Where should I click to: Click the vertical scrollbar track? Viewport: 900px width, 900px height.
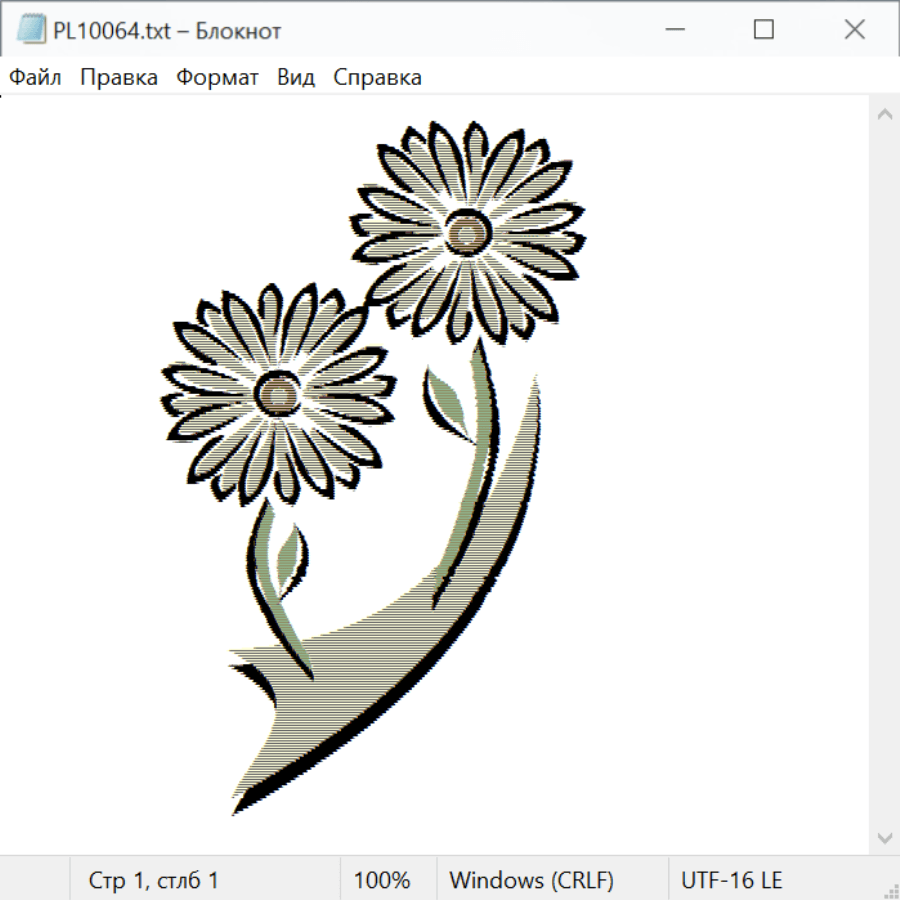884,475
